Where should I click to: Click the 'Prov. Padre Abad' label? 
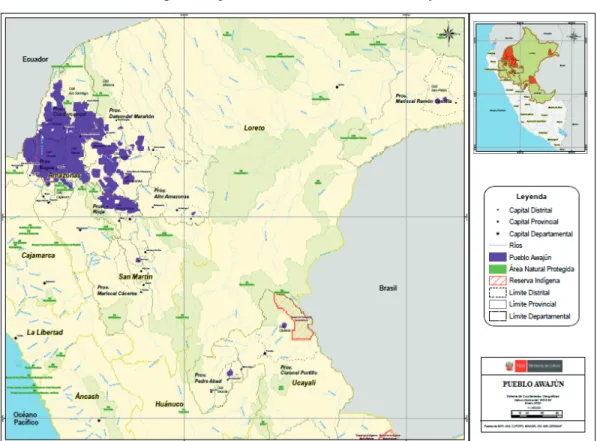click(x=208, y=378)
